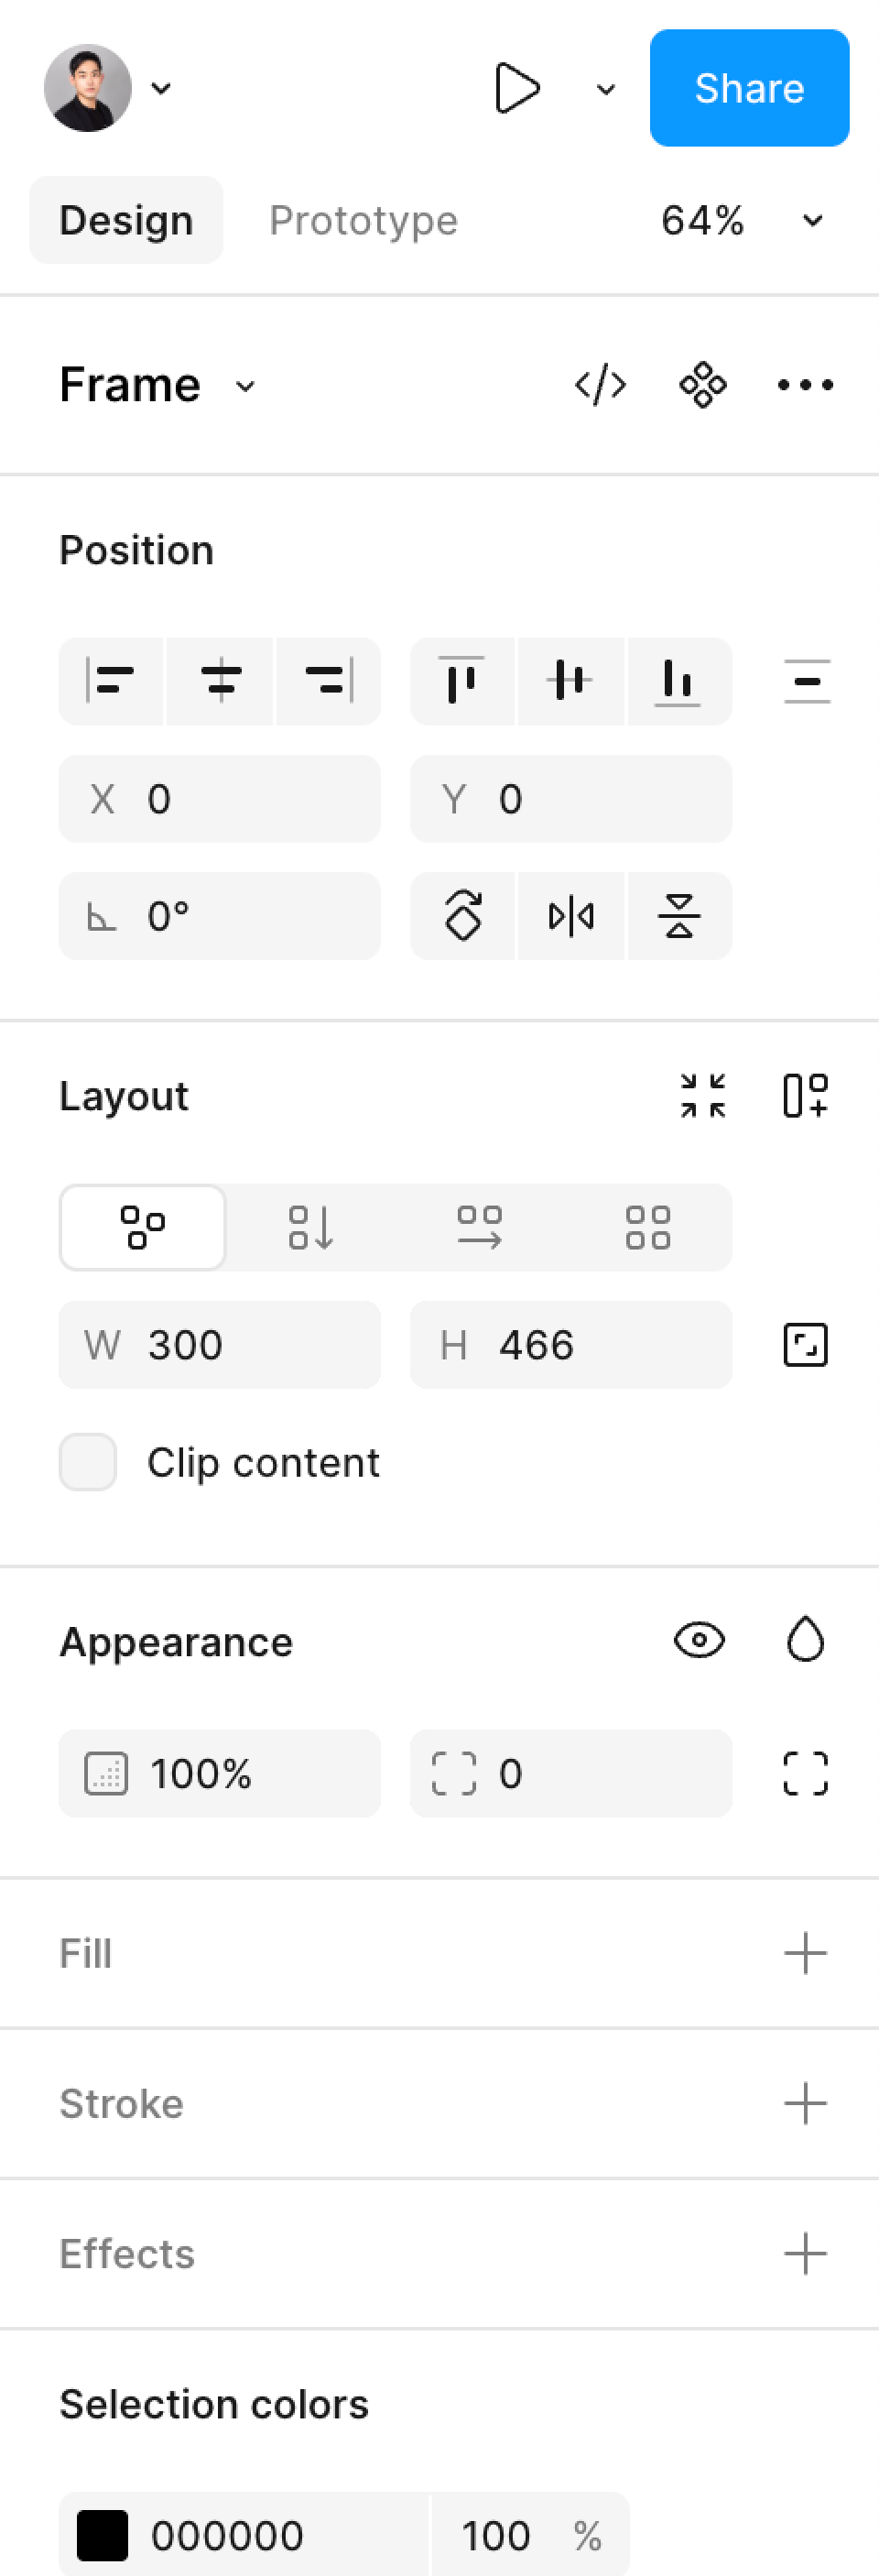
Task: Click the blue Share button
Action: (x=749, y=88)
